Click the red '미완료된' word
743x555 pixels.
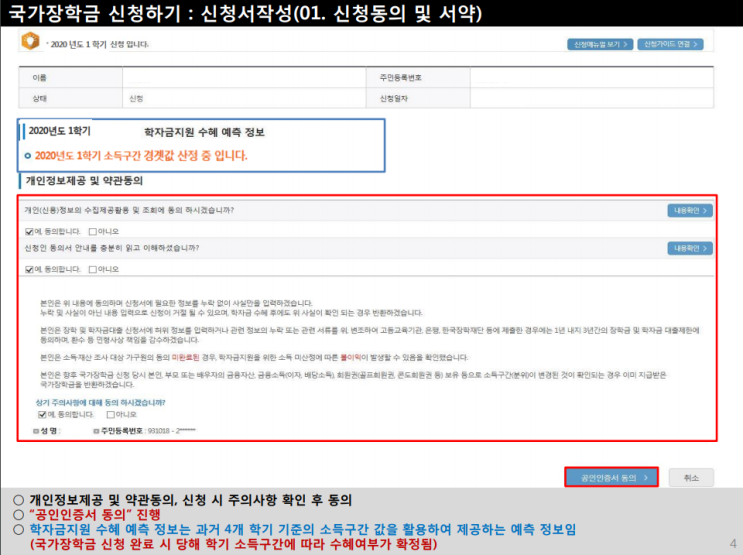click(185, 357)
